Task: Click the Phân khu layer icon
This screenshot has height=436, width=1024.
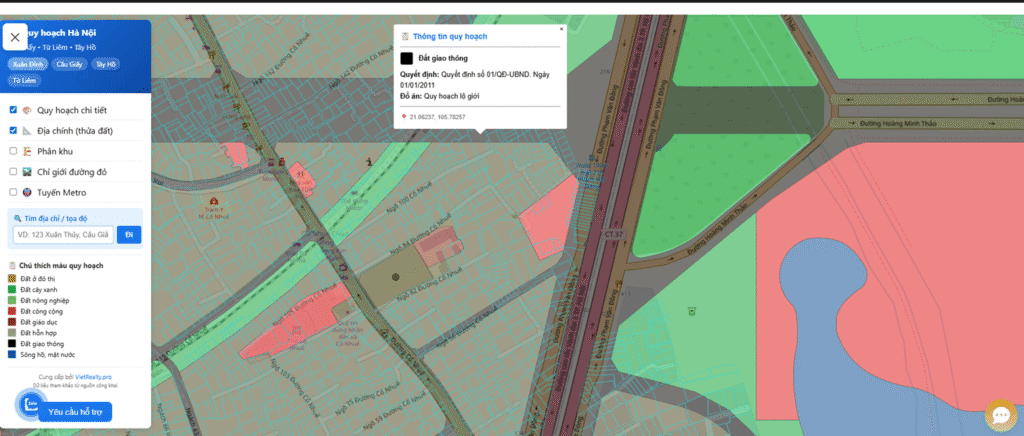Action: (x=27, y=151)
